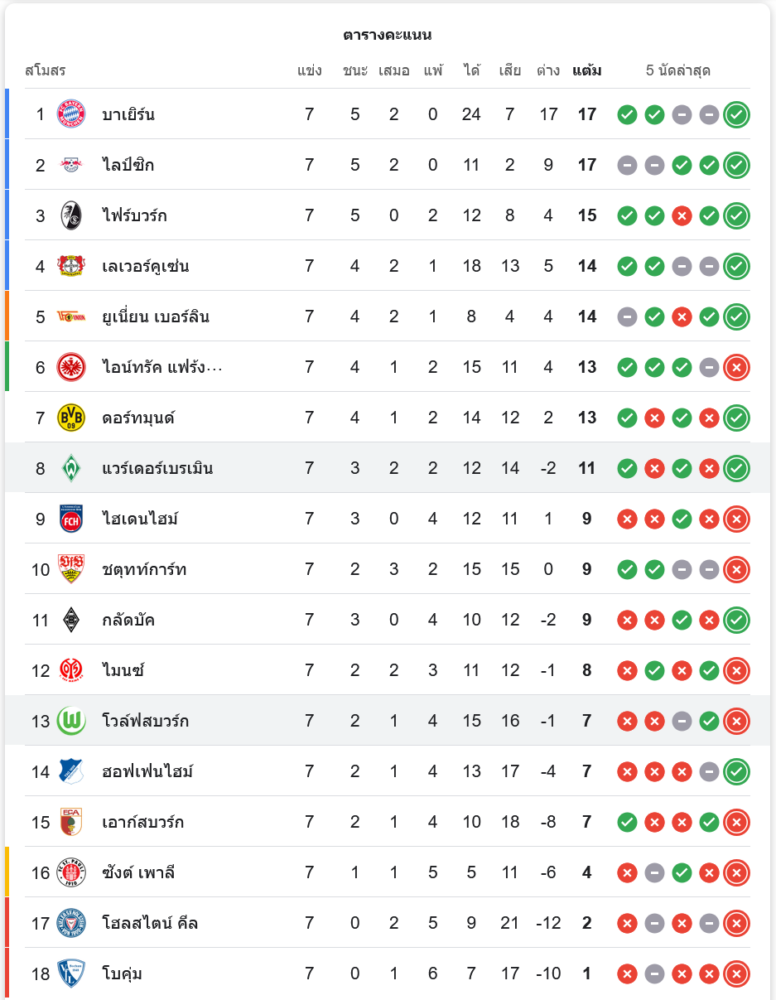Click the Werder Bremen diamond logo
This screenshot has height=1000, width=776.
(x=71, y=468)
